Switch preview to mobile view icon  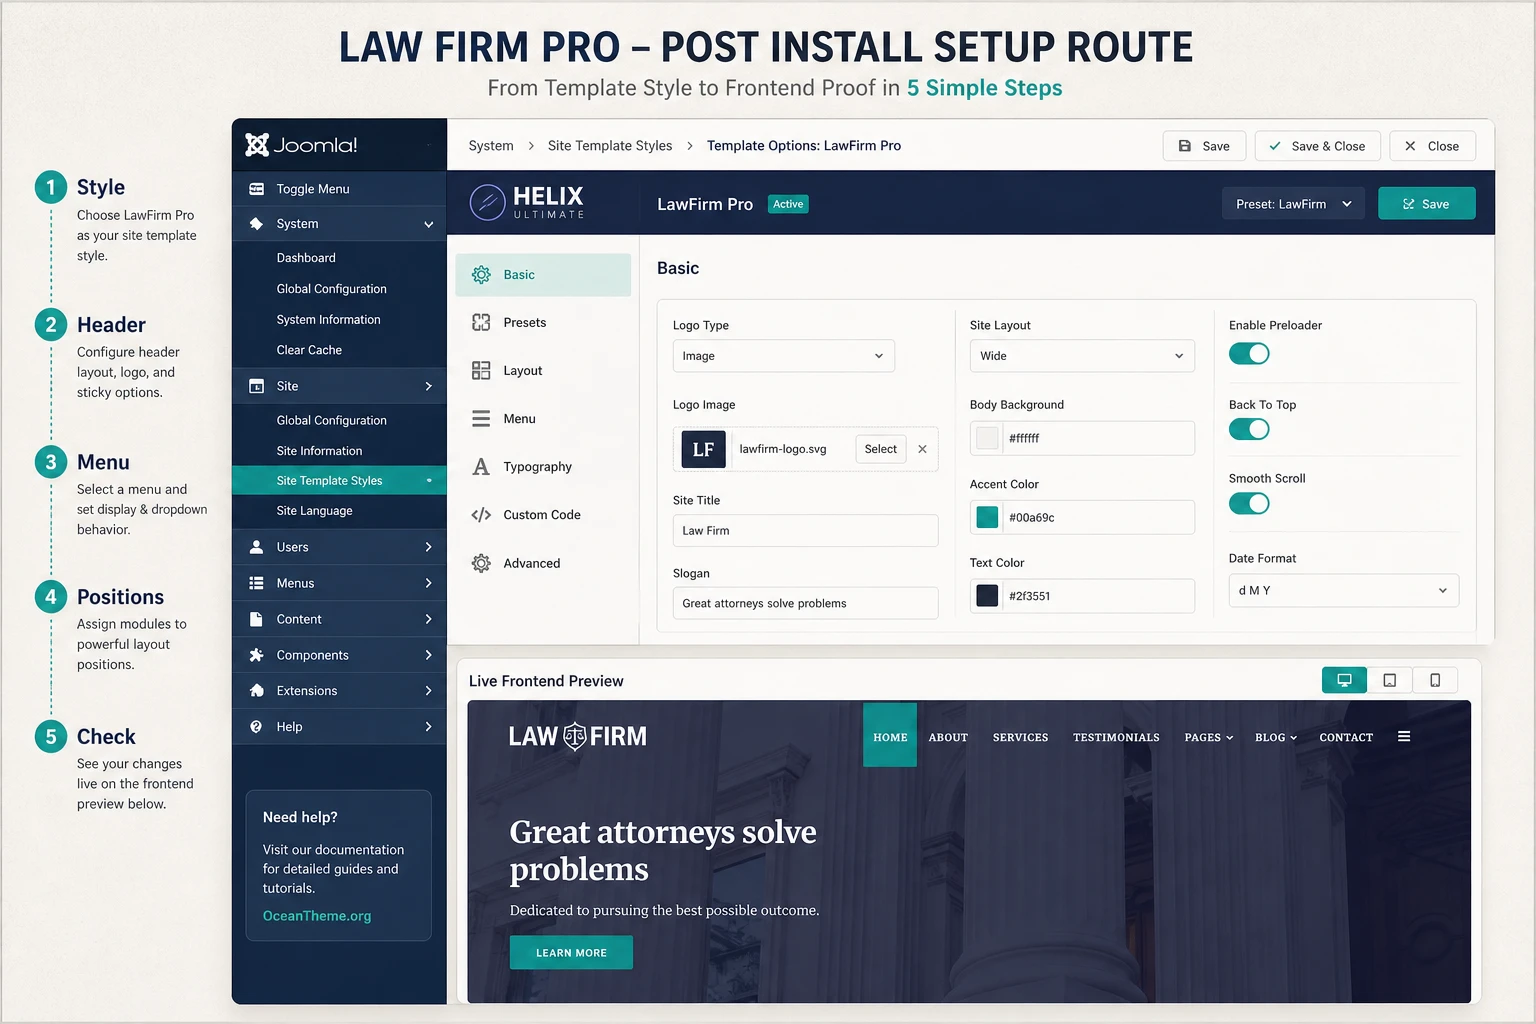[1435, 680]
